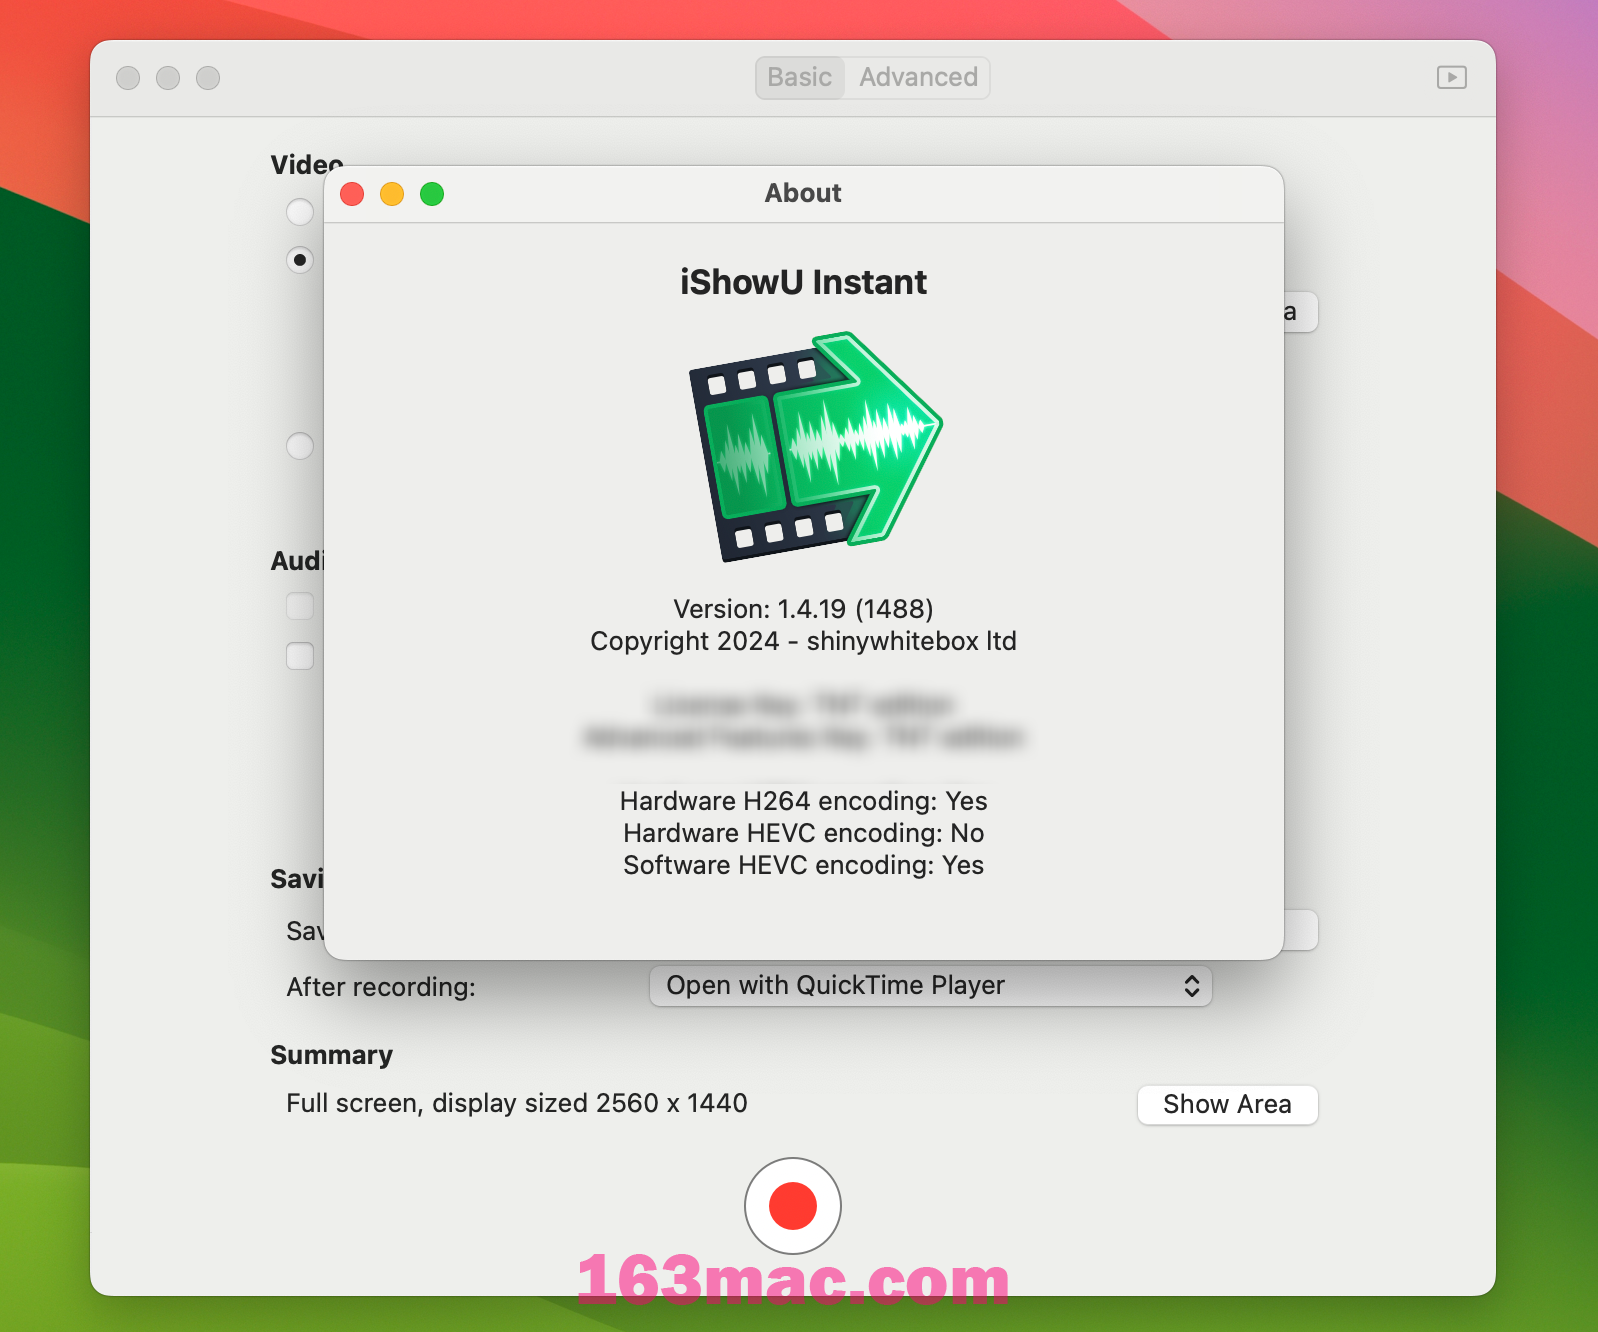
Task: Zoom the About window with the green button
Action: click(x=432, y=194)
